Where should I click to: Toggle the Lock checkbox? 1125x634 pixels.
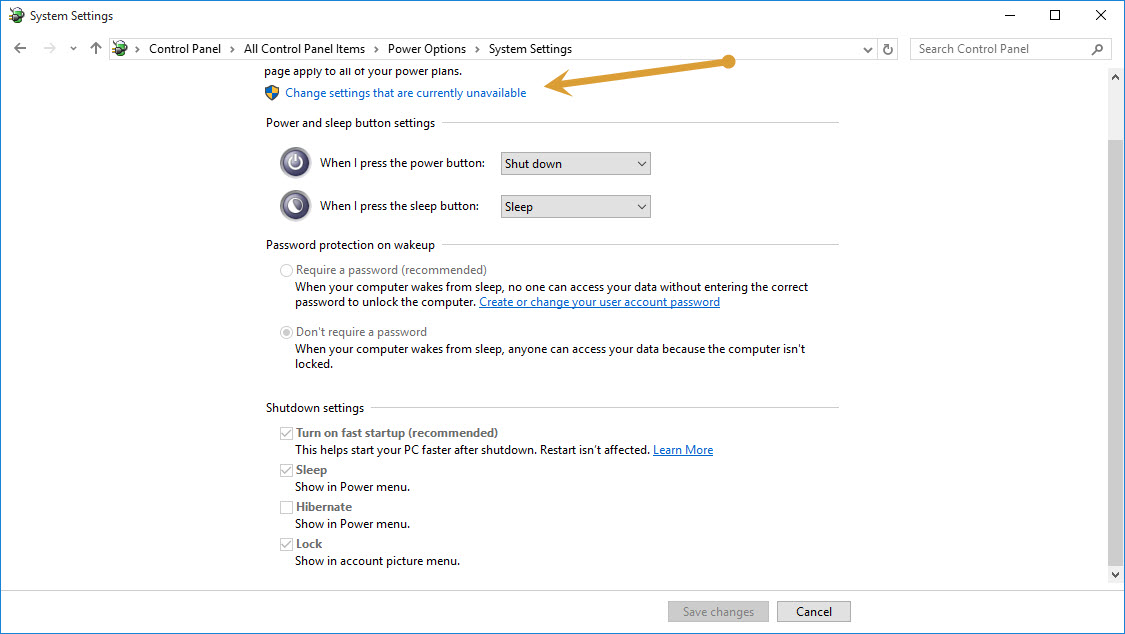click(x=286, y=544)
